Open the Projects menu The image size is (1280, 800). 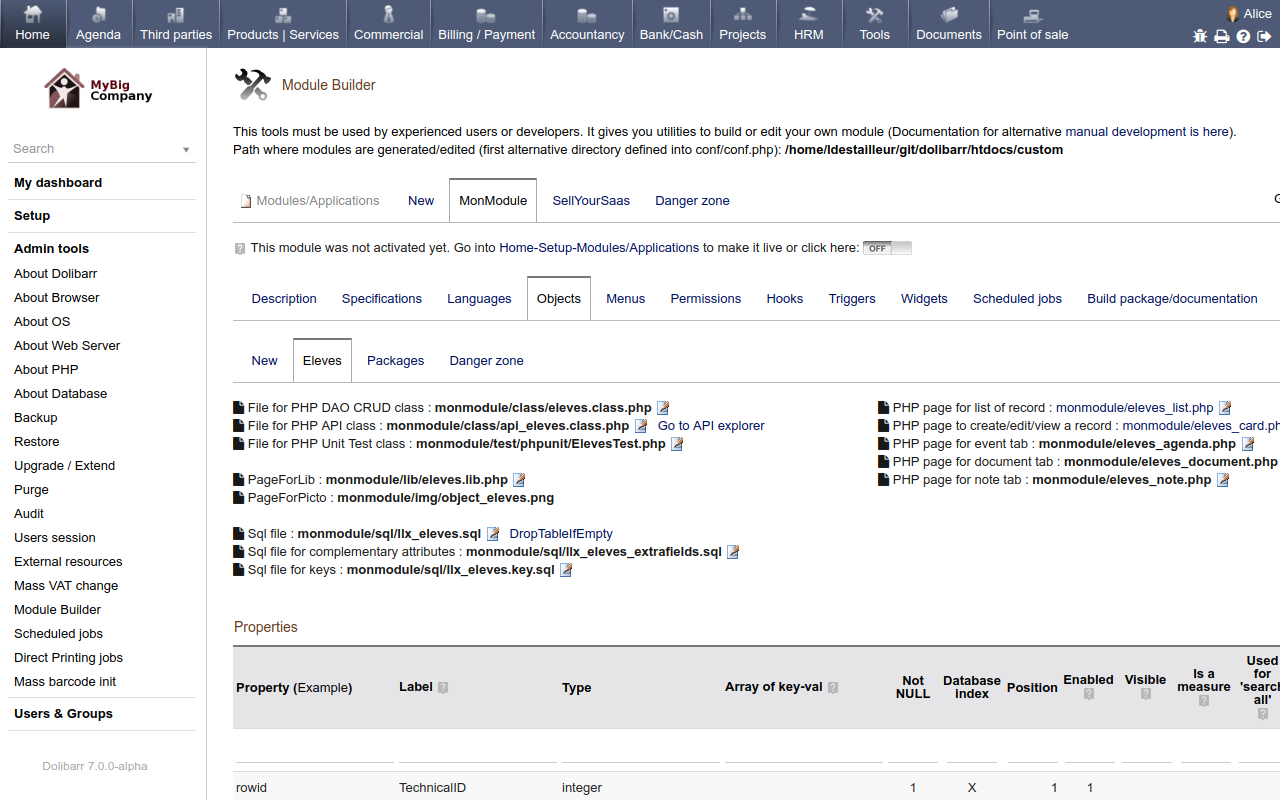click(x=743, y=24)
